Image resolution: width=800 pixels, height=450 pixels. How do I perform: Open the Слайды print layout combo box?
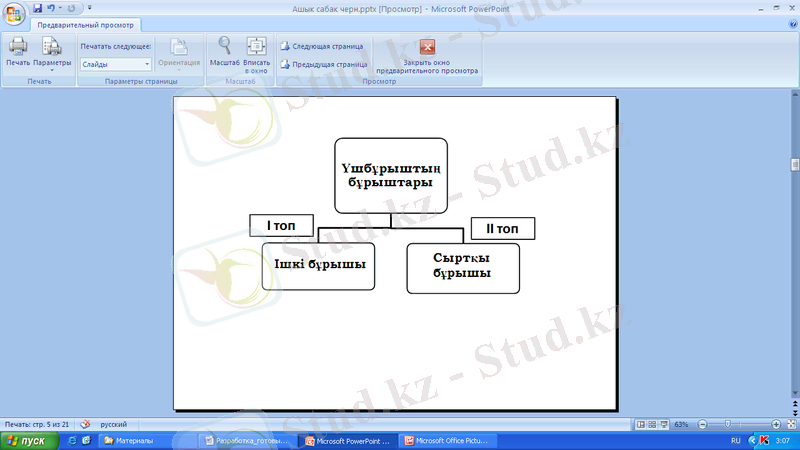[x=115, y=63]
